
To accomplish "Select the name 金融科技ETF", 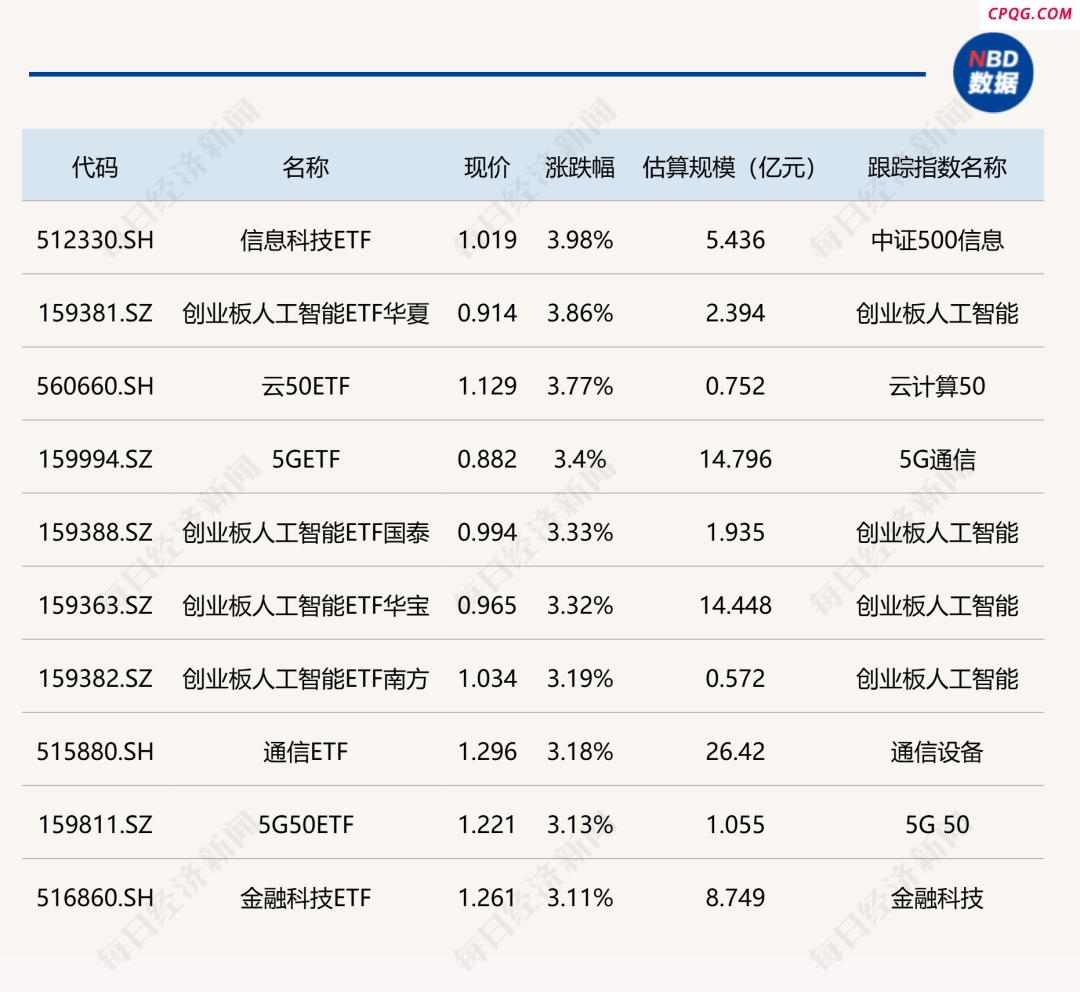I will pos(305,898).
